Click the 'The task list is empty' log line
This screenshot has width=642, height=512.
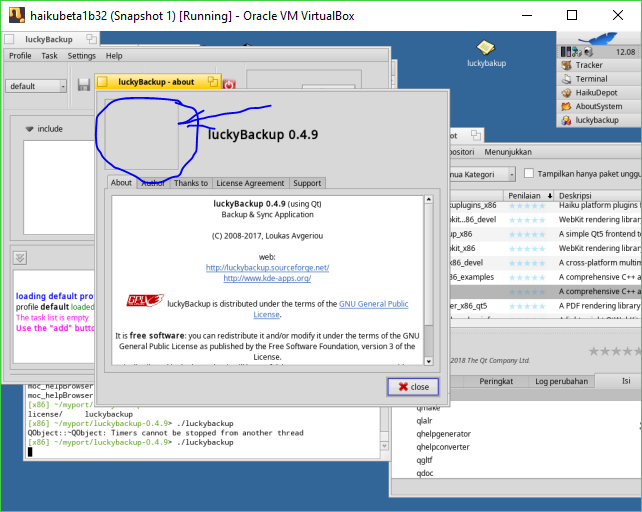[x=52, y=317]
